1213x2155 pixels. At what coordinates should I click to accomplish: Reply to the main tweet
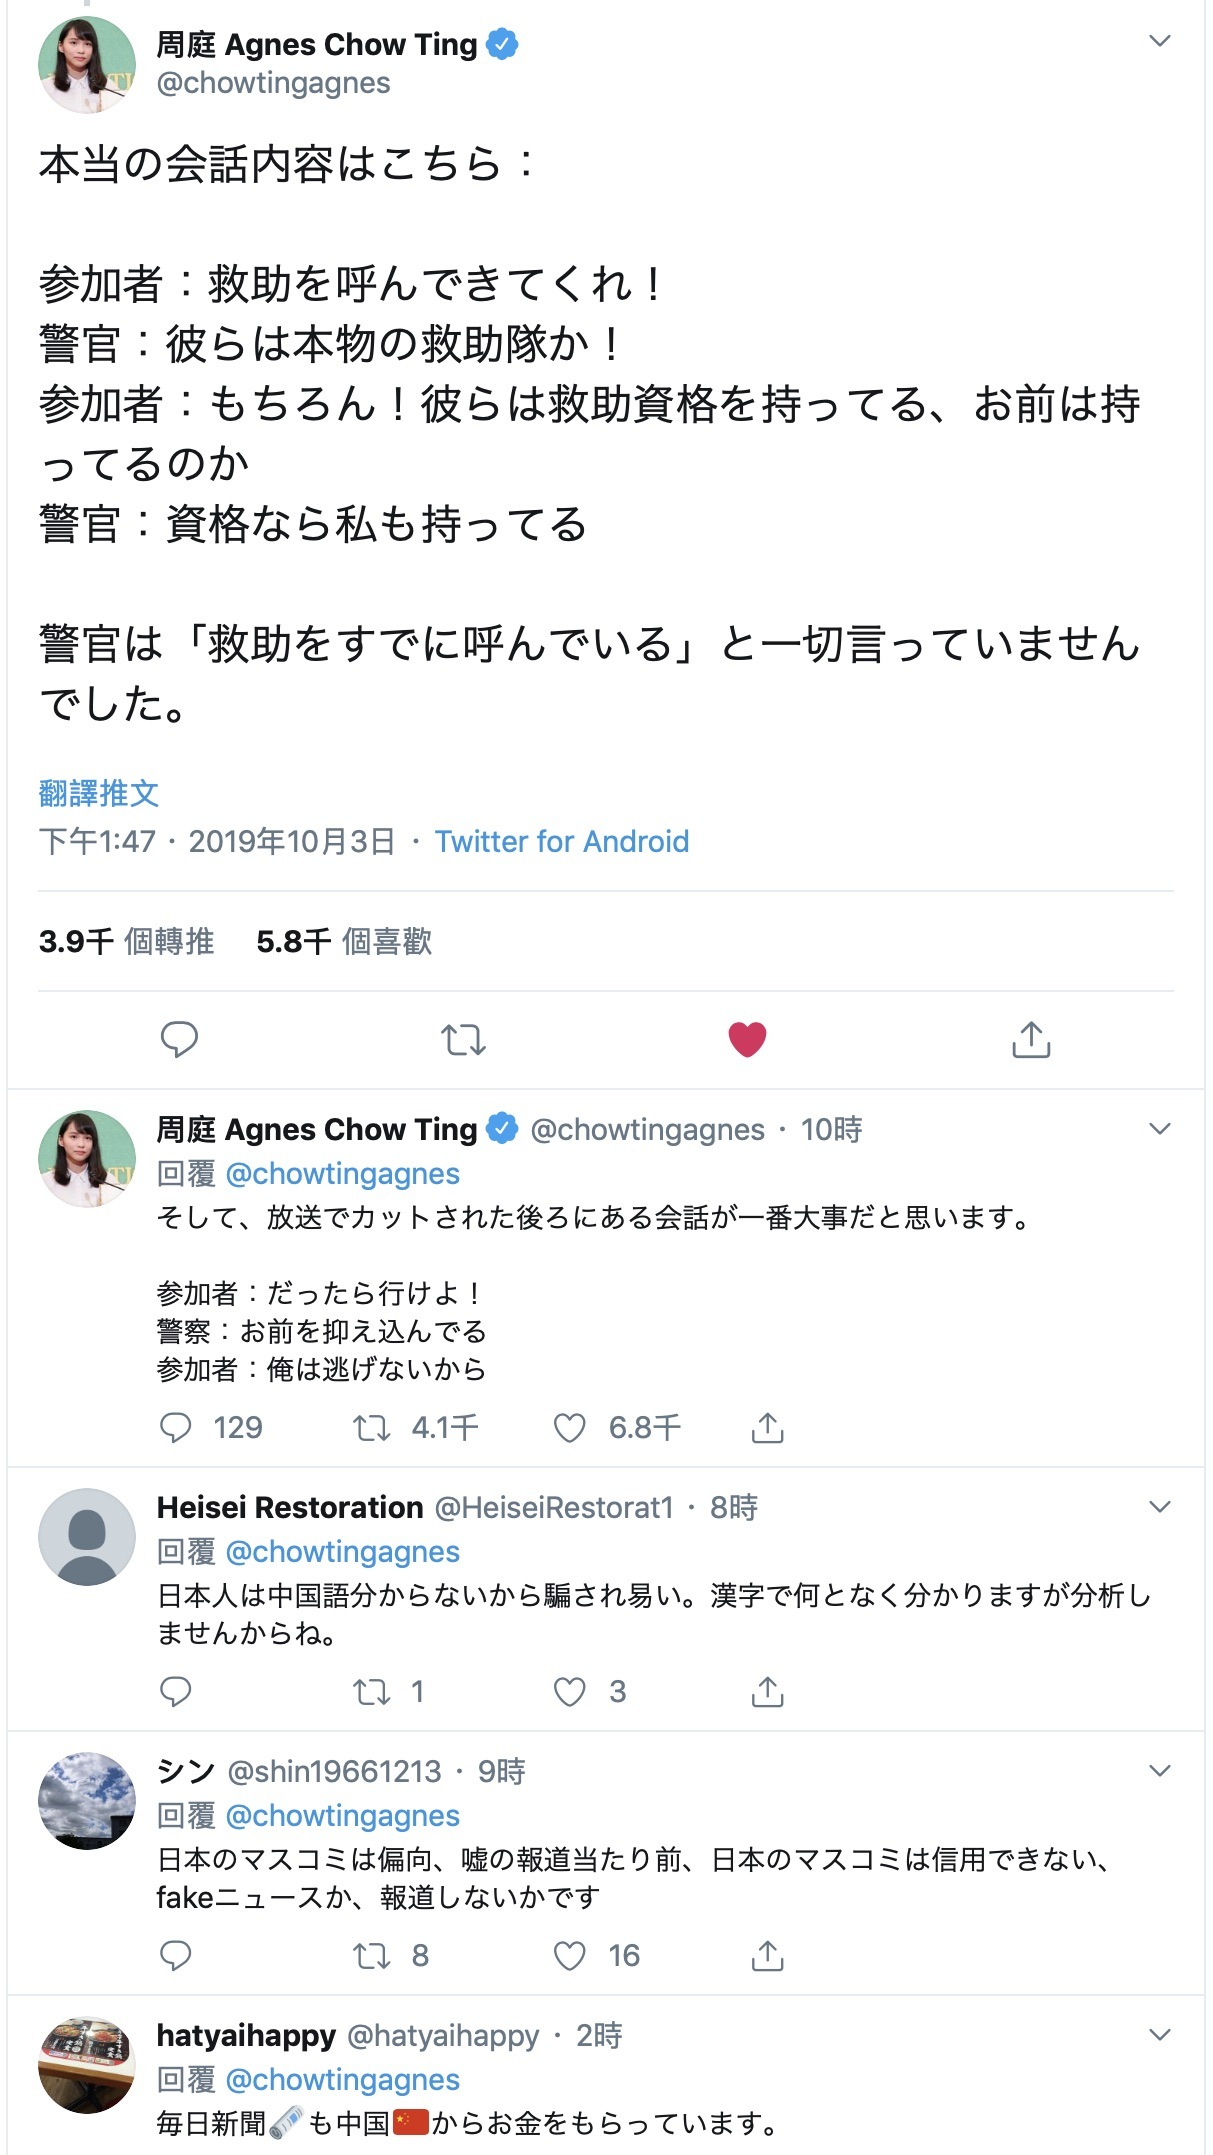coord(179,1040)
